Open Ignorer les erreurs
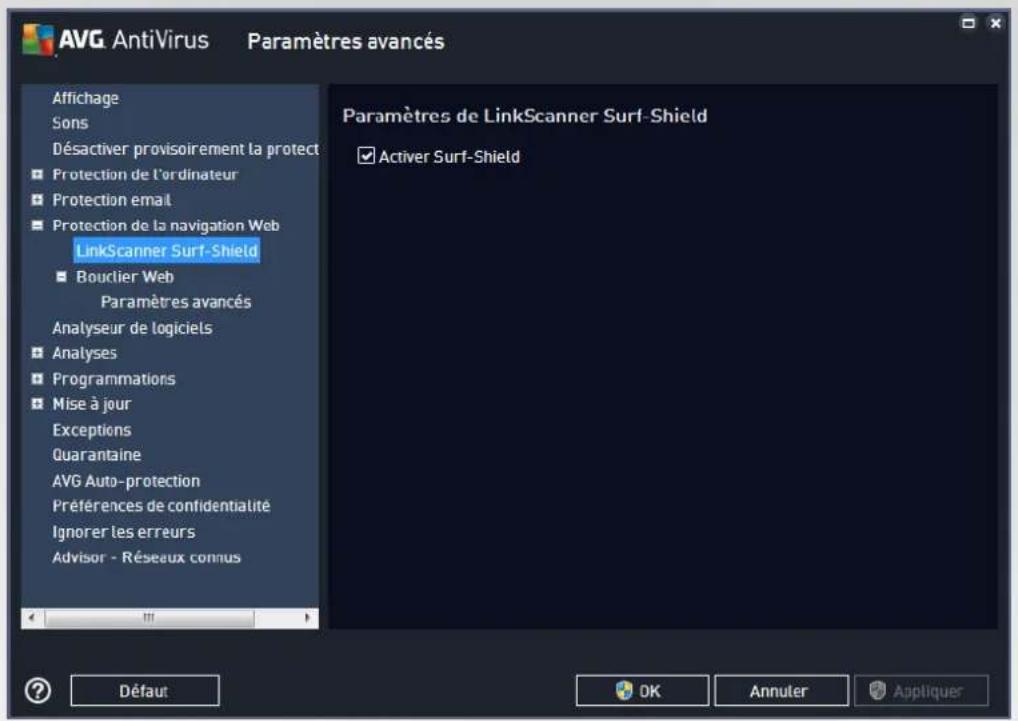Screen dimensions: 1018x721 pos(123,532)
